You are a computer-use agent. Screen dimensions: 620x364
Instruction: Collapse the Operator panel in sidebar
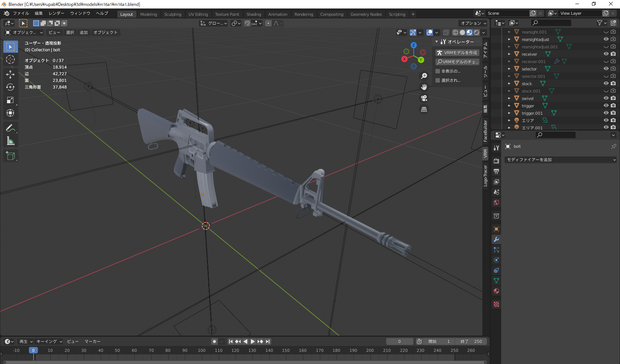(x=437, y=41)
